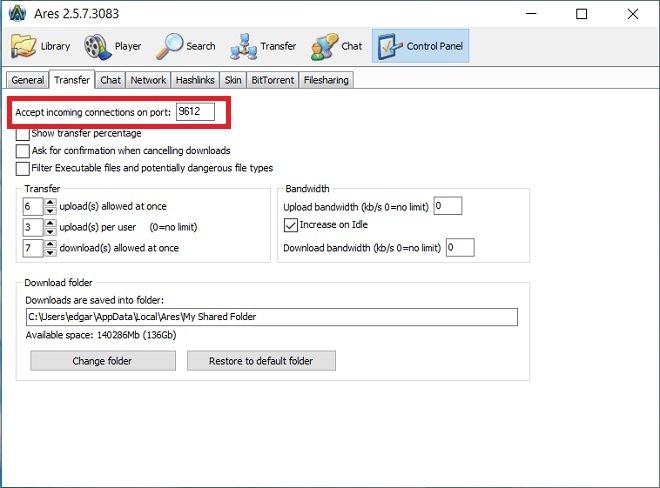660x488 pixels.
Task: Open the Chat toolbar section
Action: point(336,46)
